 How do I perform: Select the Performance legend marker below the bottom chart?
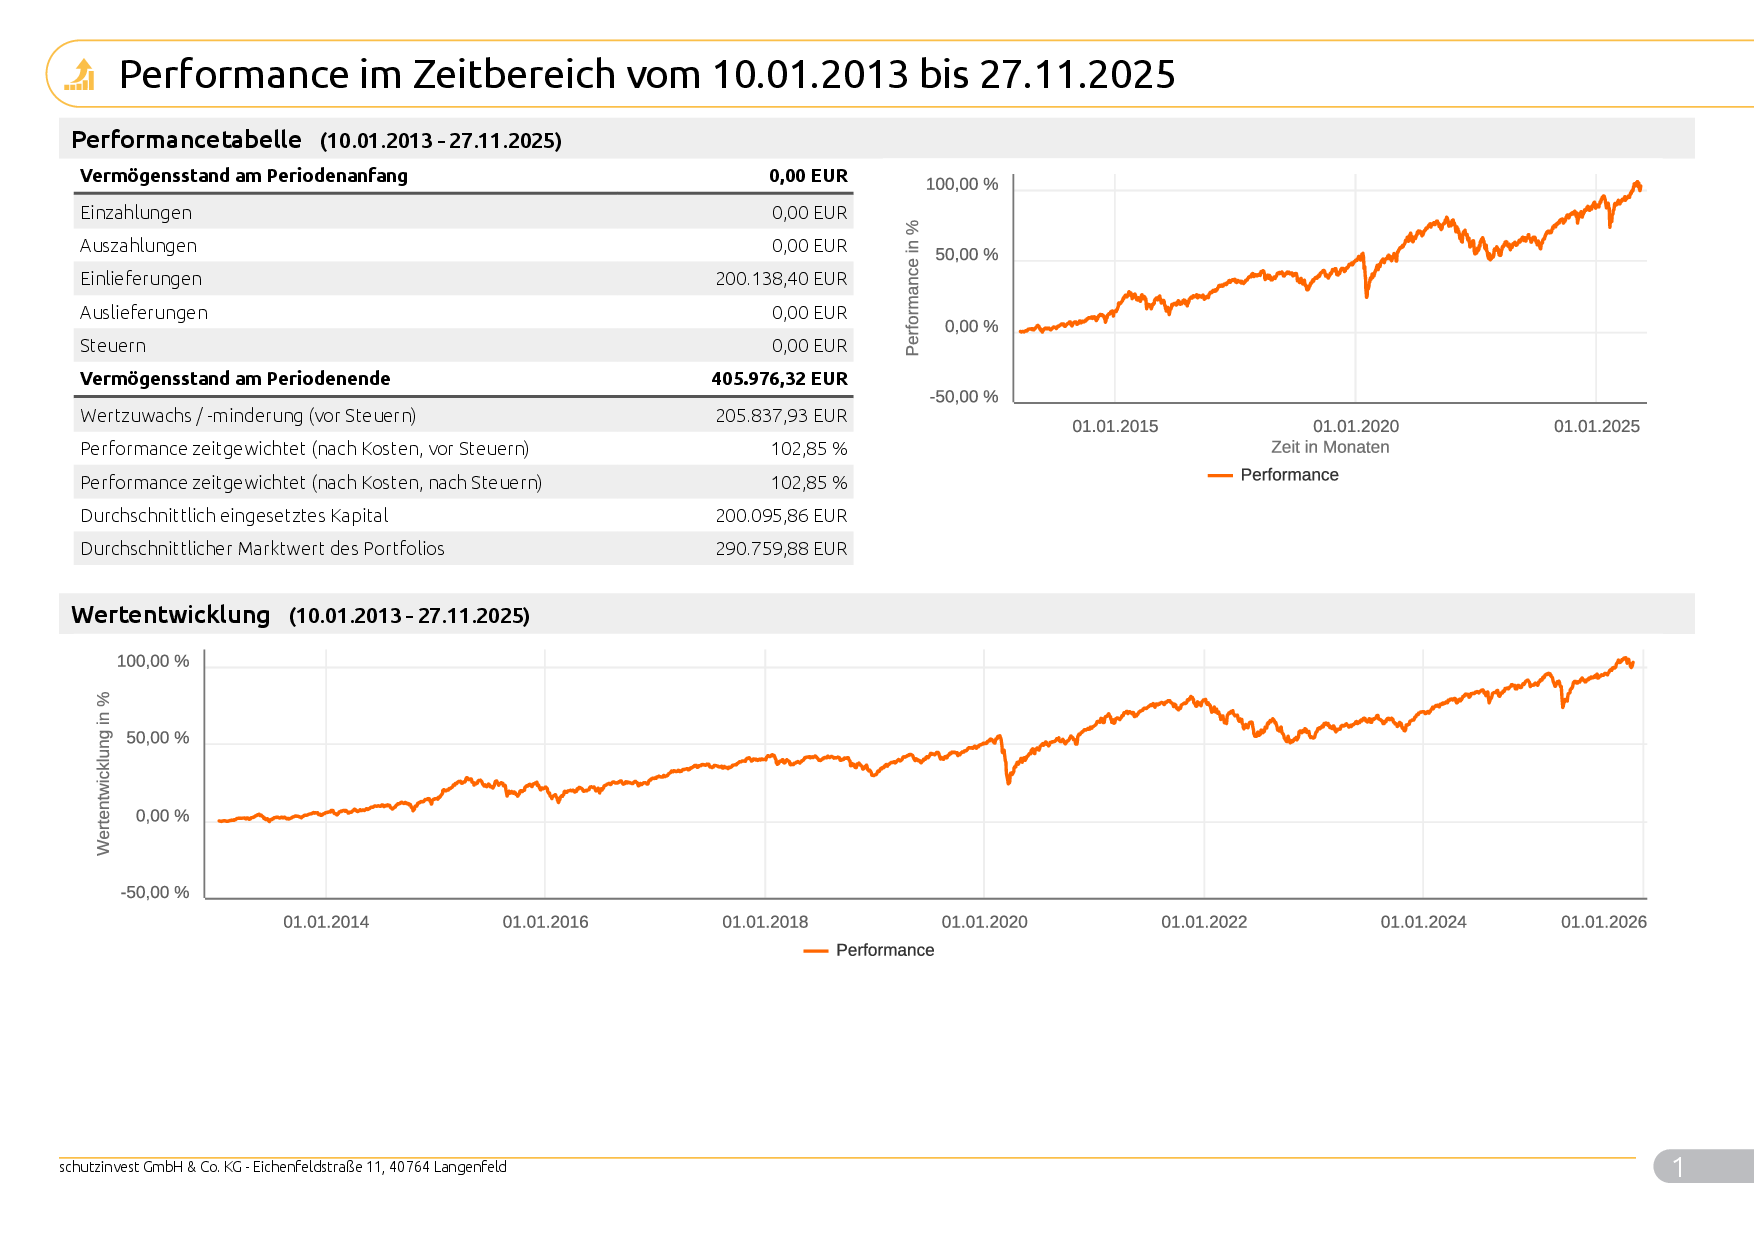[x=816, y=951]
